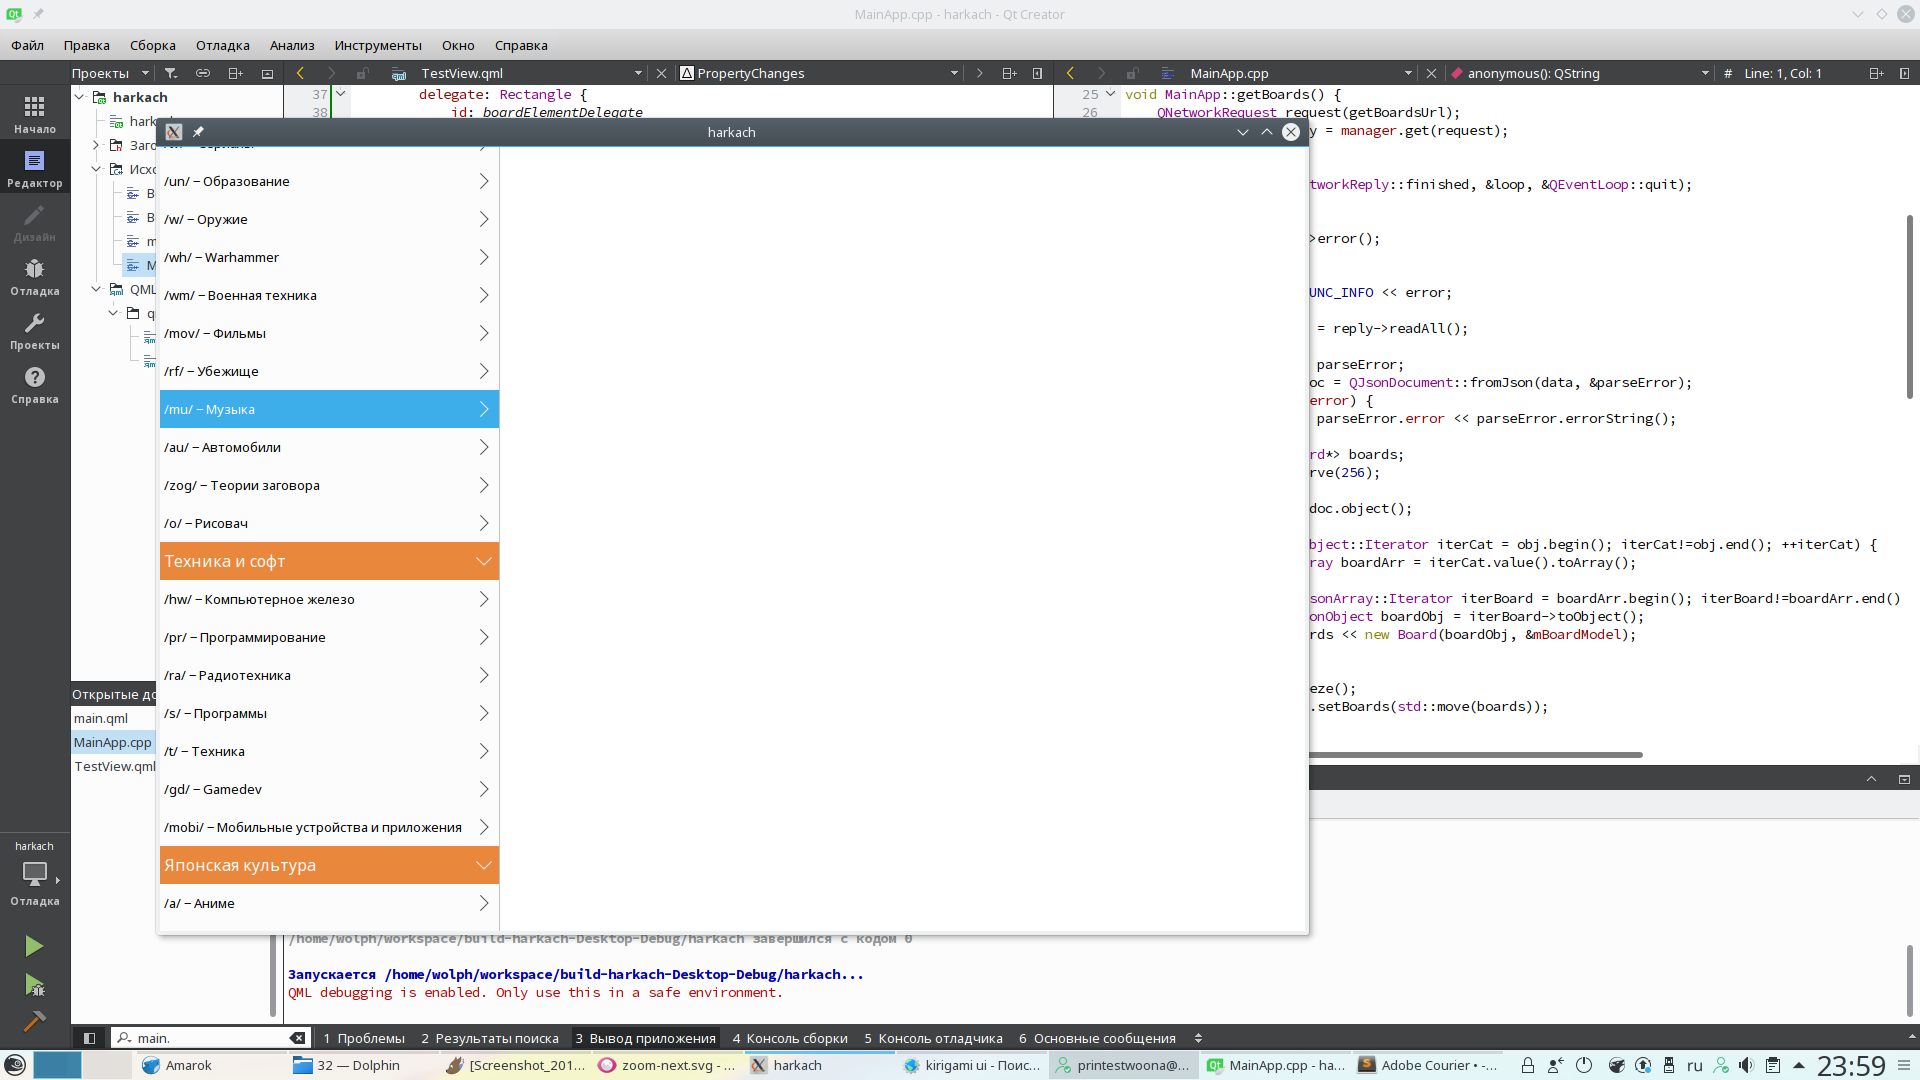This screenshot has height=1080, width=1920.
Task: Click the code editor vertical scrollbar
Action: pyautogui.click(x=1909, y=306)
